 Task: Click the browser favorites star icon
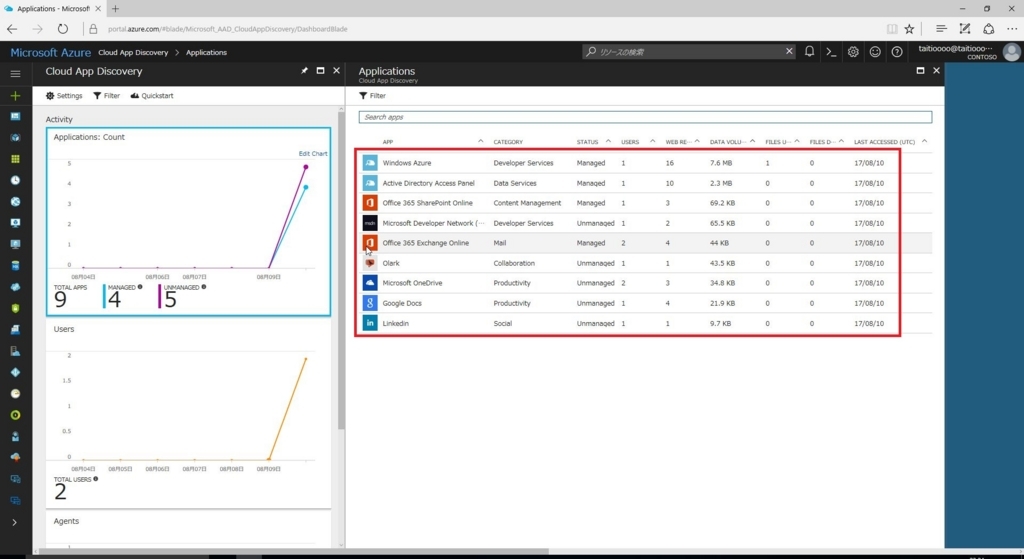click(x=909, y=29)
